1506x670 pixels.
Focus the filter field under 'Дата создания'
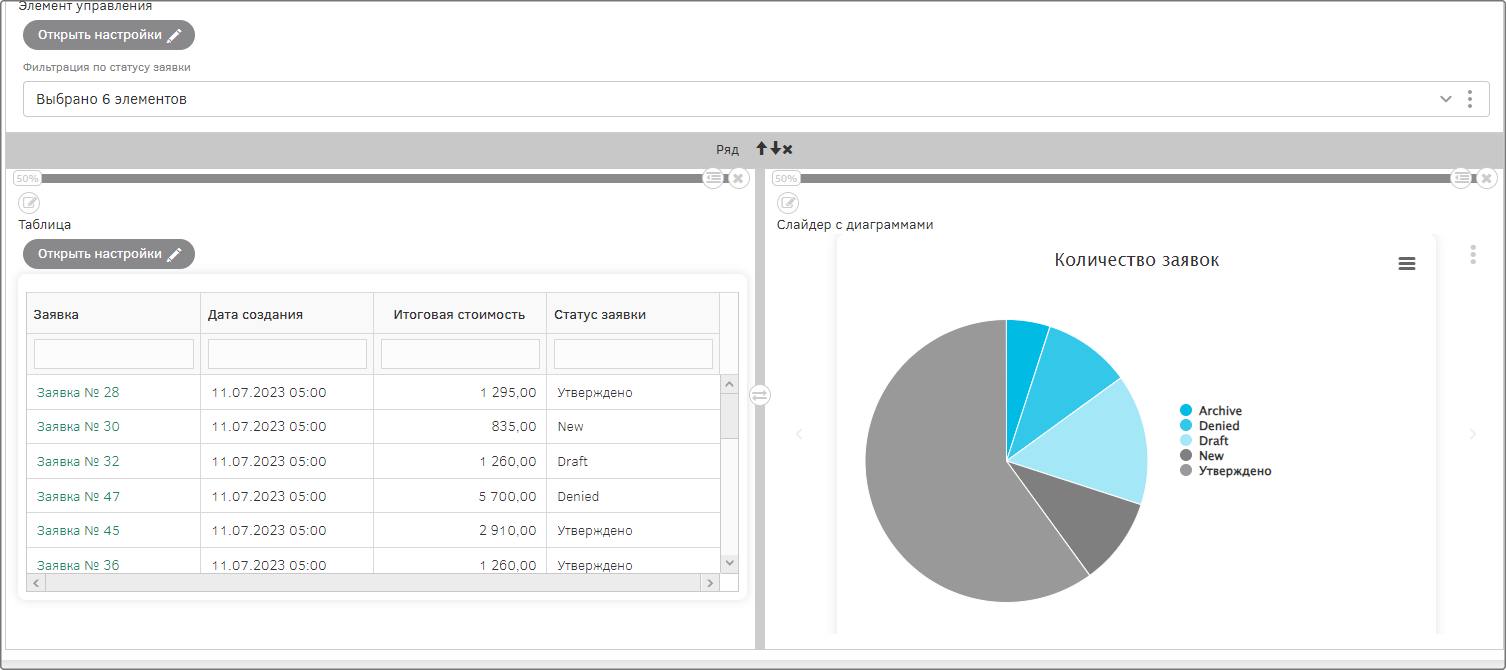[287, 354]
